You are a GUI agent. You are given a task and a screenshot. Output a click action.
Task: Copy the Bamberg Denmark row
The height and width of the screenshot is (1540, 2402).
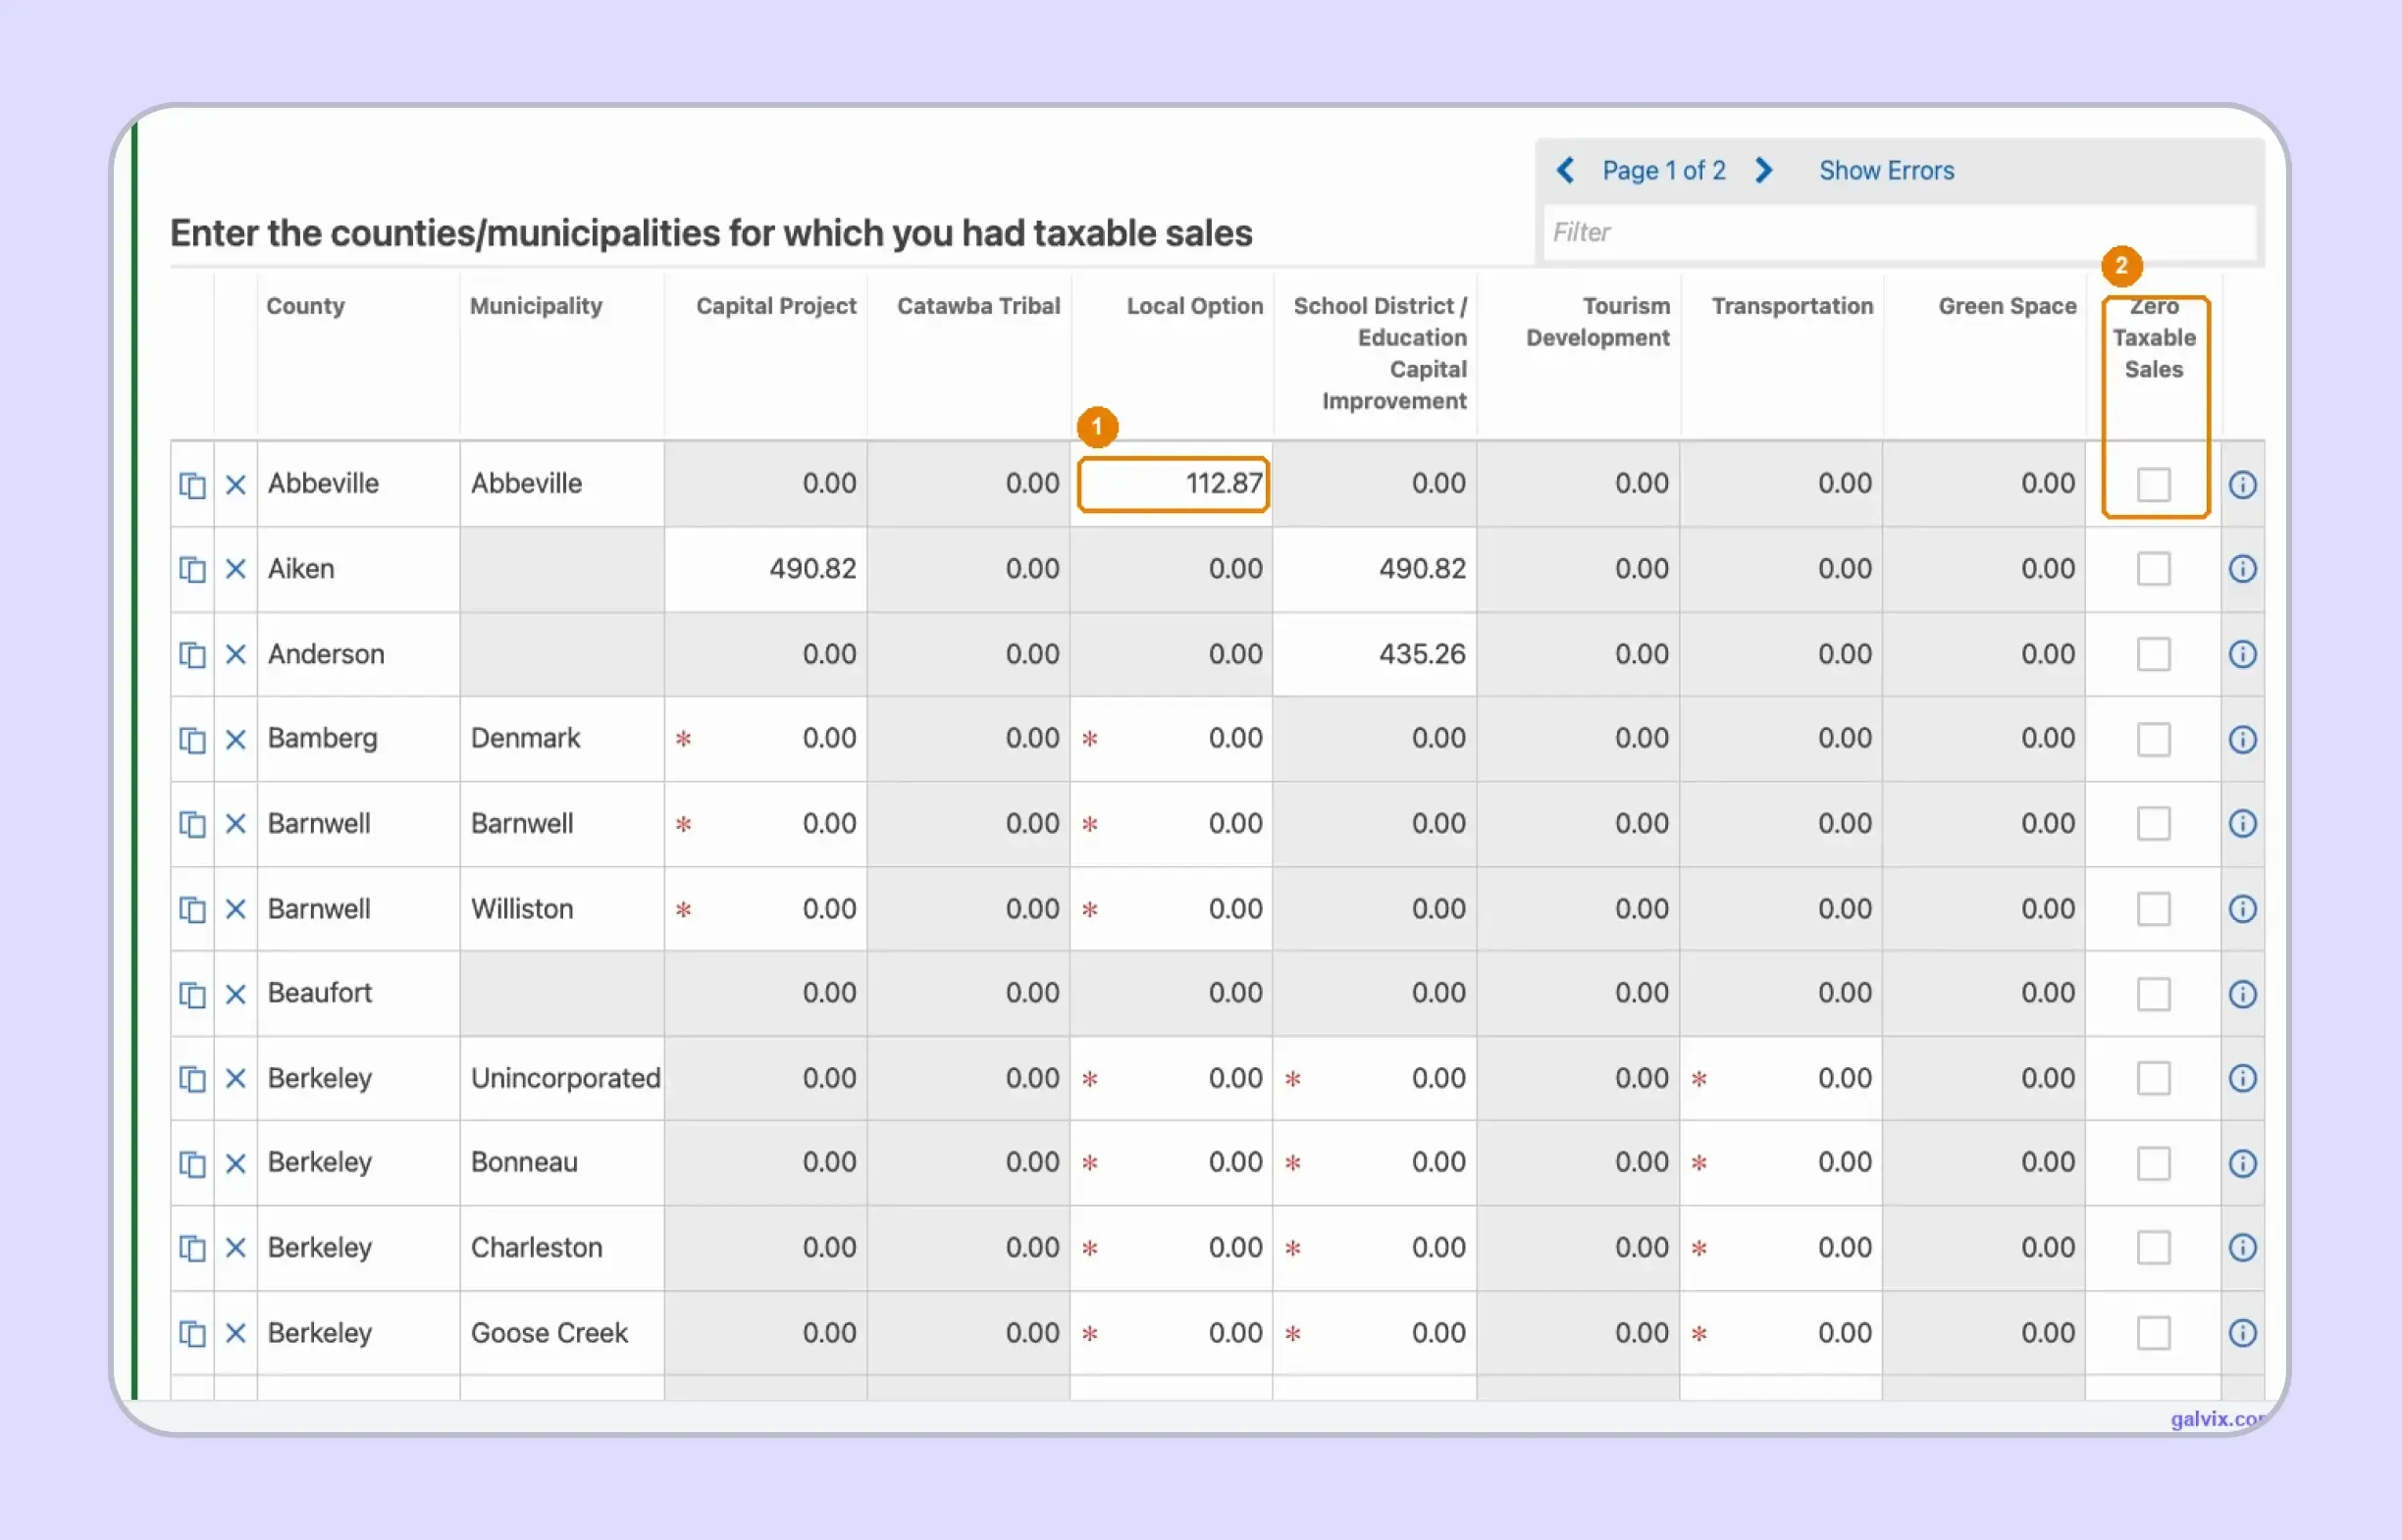192,739
